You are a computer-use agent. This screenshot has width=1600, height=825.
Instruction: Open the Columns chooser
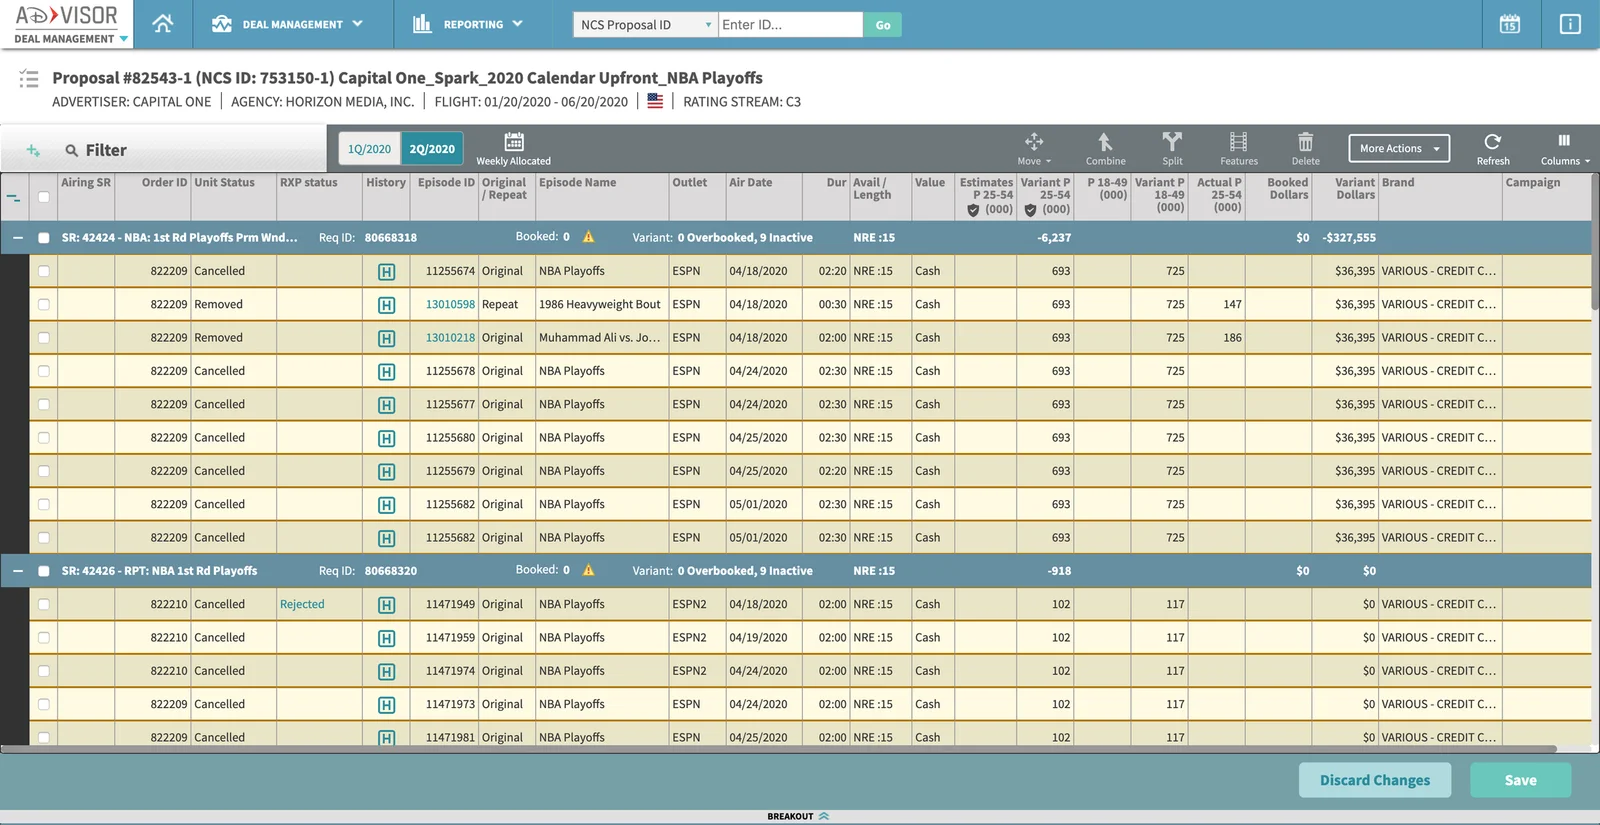point(1564,147)
